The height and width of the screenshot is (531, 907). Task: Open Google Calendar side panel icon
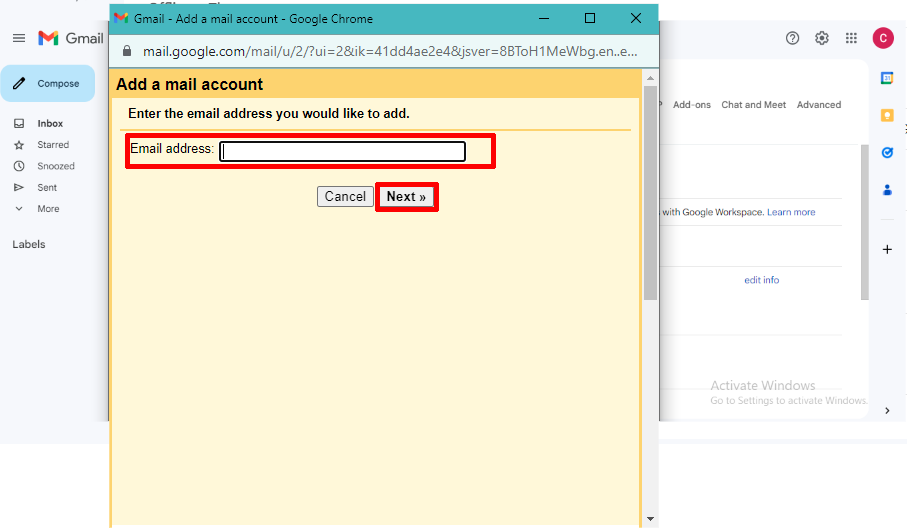pos(887,78)
